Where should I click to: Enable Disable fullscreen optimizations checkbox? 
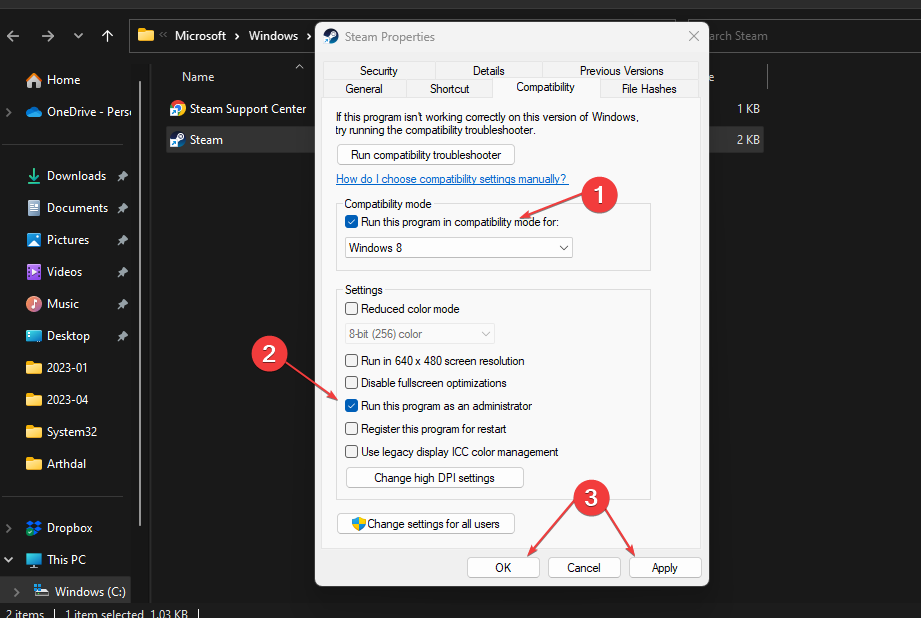point(351,383)
